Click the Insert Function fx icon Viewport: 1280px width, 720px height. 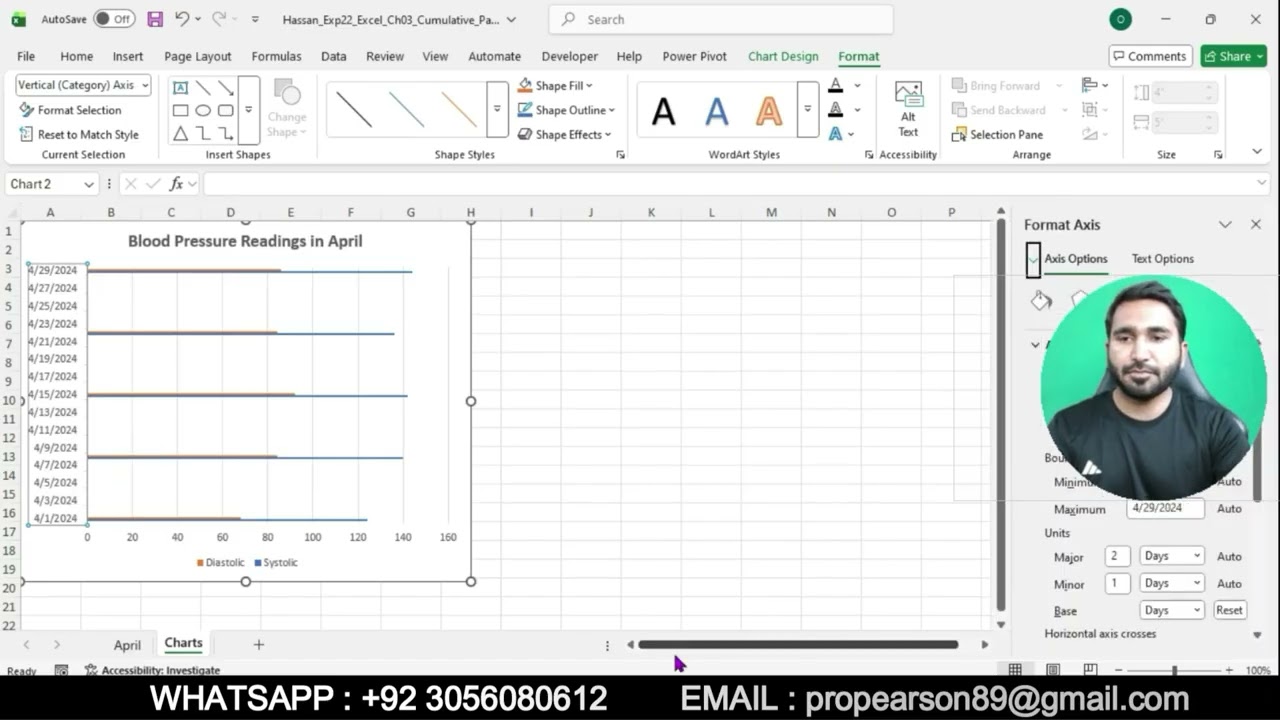coord(177,184)
